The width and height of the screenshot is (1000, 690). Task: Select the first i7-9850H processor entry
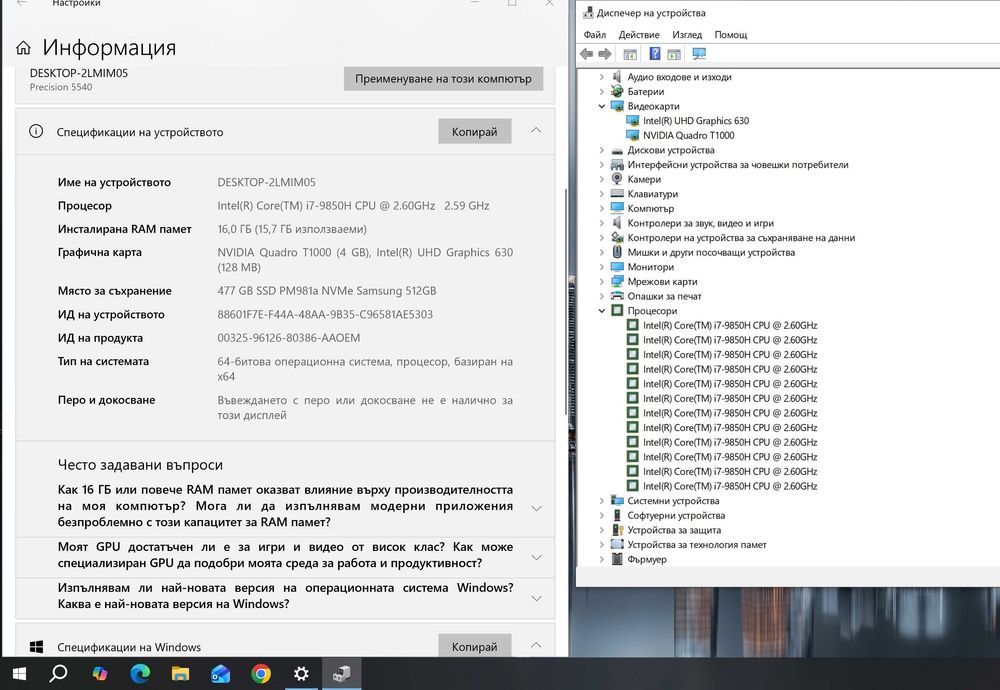click(730, 325)
